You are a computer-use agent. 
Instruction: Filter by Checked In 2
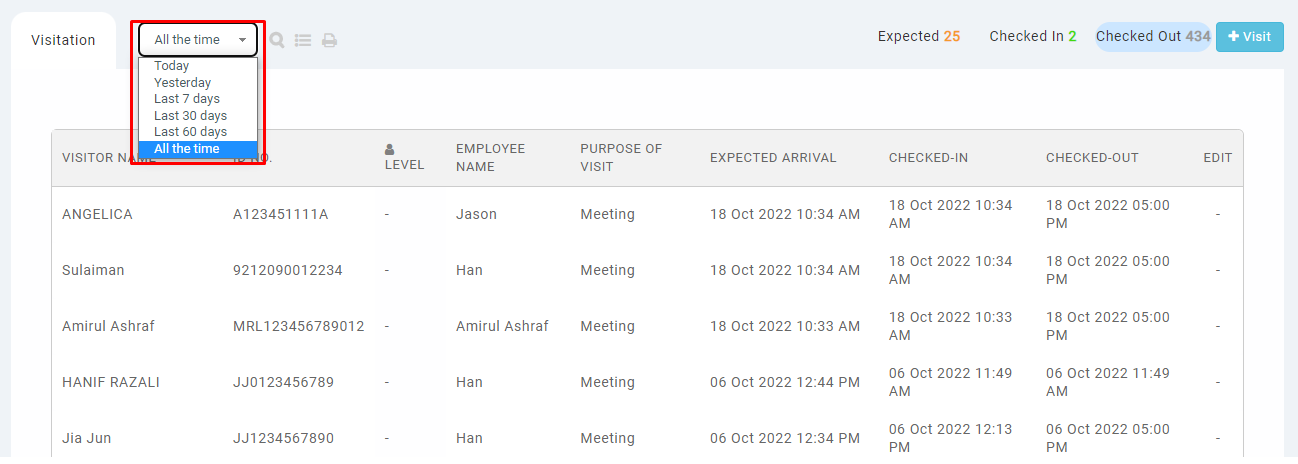coord(1032,37)
